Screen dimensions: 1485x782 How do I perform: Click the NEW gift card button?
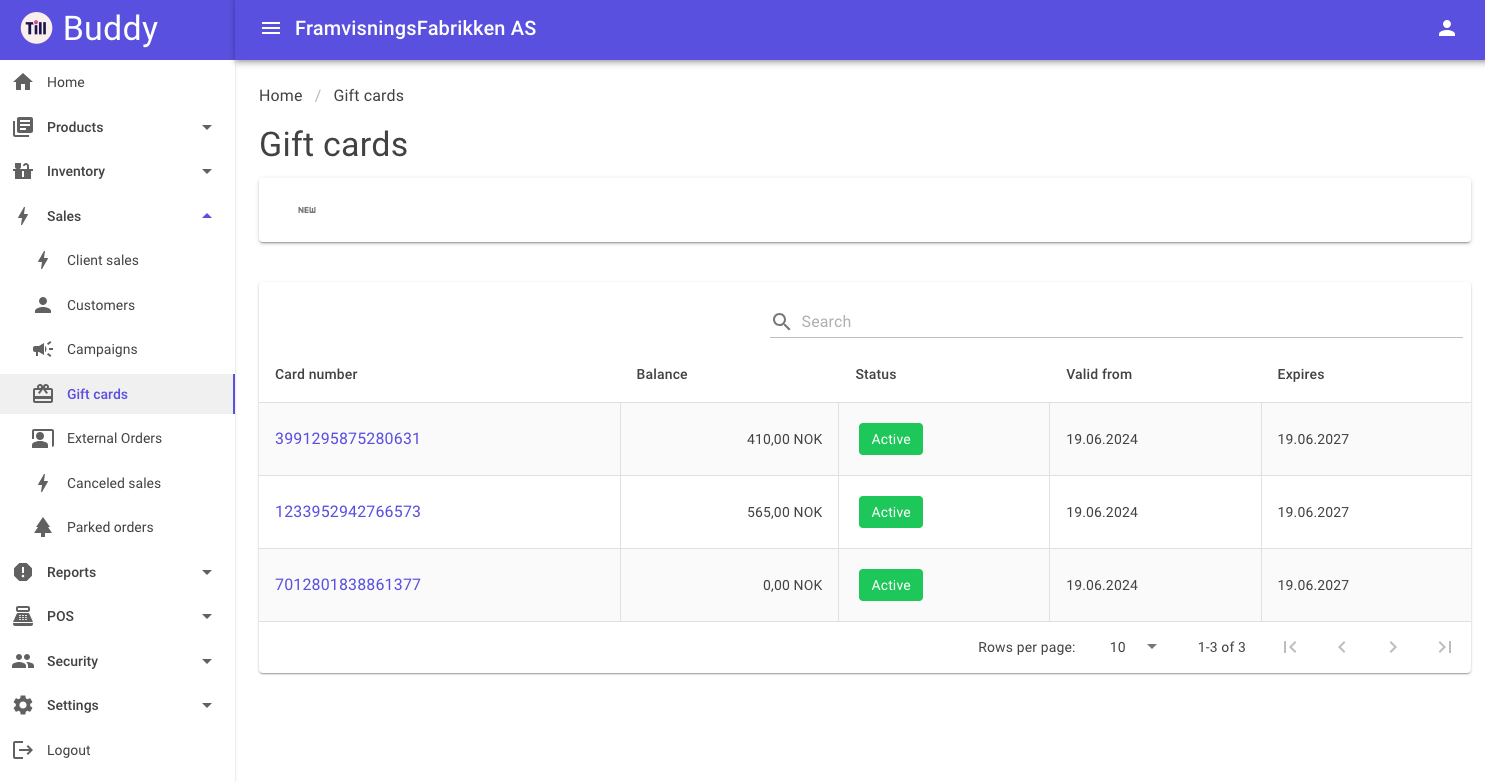pyautogui.click(x=307, y=210)
